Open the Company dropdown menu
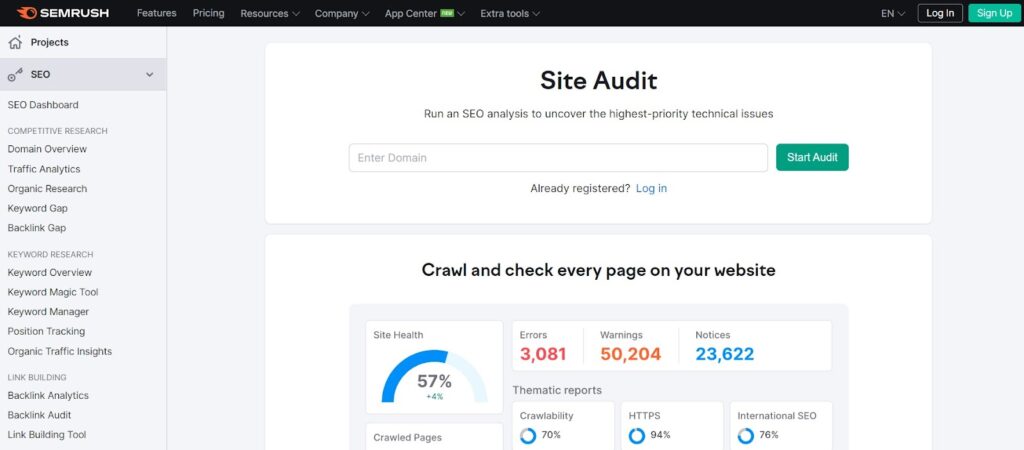The image size is (1024, 450). [x=342, y=13]
